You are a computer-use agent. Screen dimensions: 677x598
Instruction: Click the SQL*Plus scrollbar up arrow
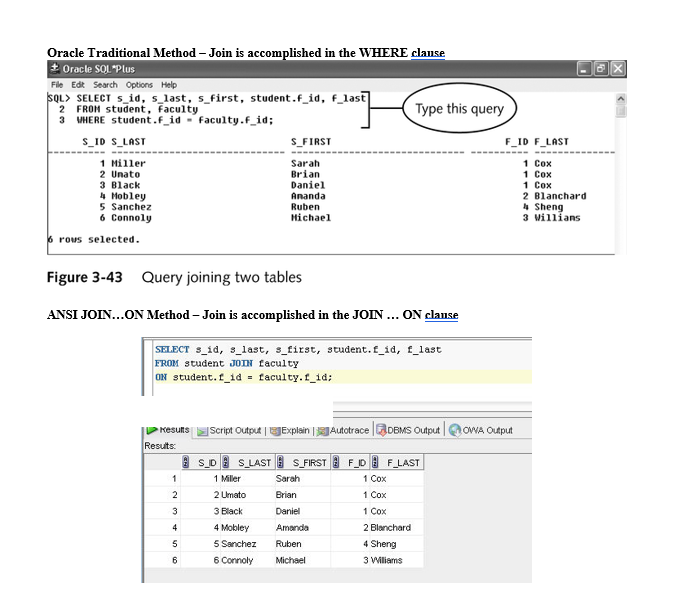(x=620, y=98)
